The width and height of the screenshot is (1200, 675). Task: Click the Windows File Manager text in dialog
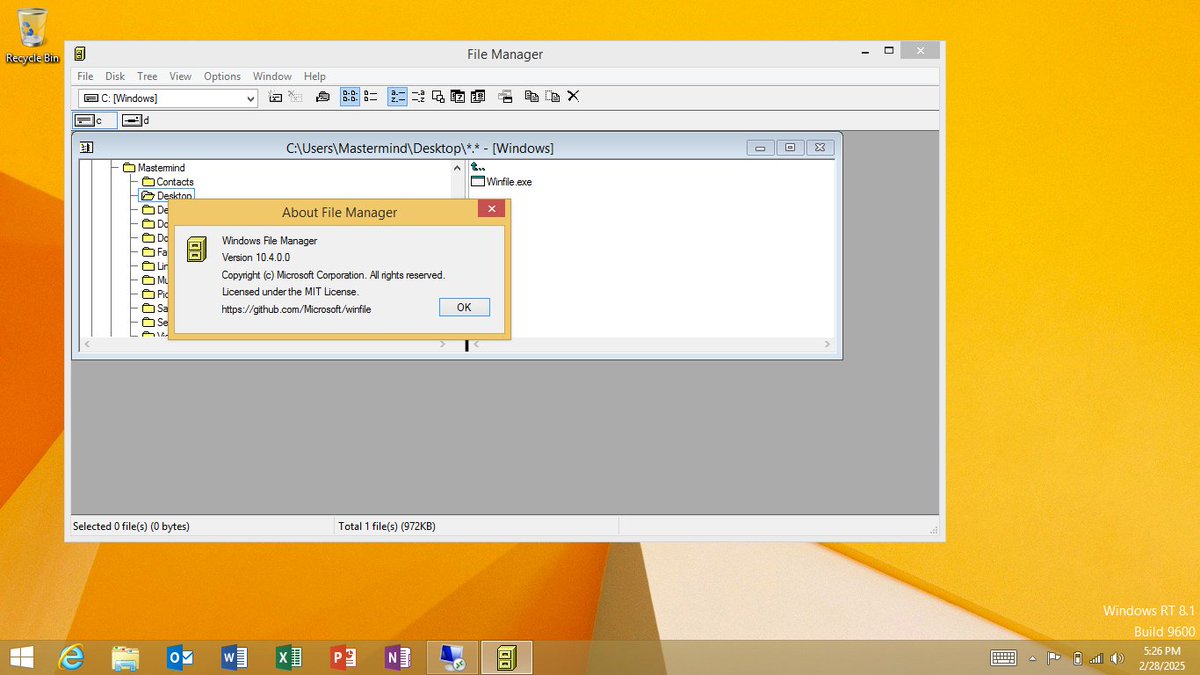(x=269, y=241)
